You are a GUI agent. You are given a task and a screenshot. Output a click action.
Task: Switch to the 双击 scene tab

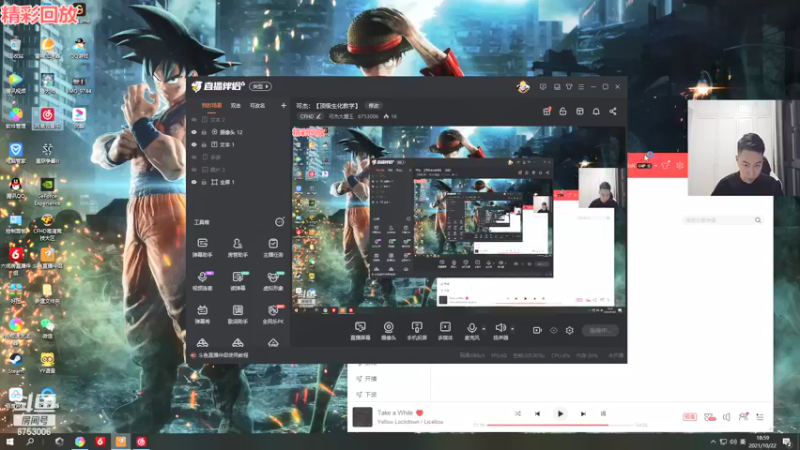236,106
